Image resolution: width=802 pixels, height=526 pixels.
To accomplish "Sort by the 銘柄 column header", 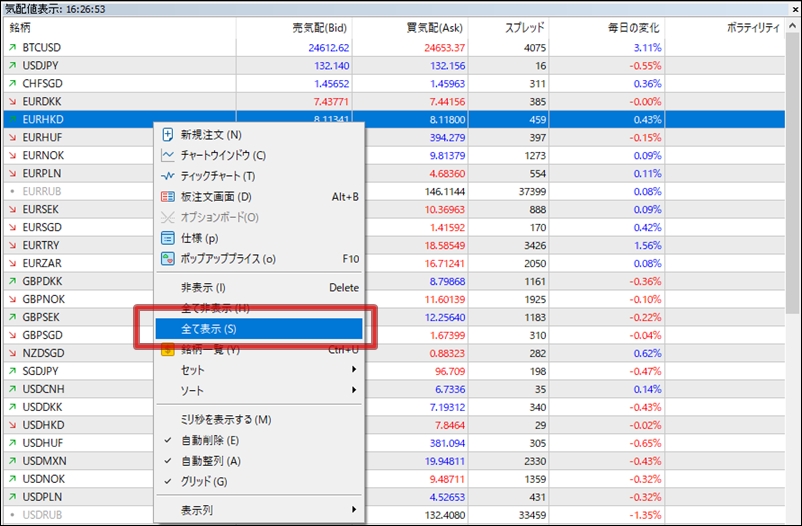I will click(120, 28).
